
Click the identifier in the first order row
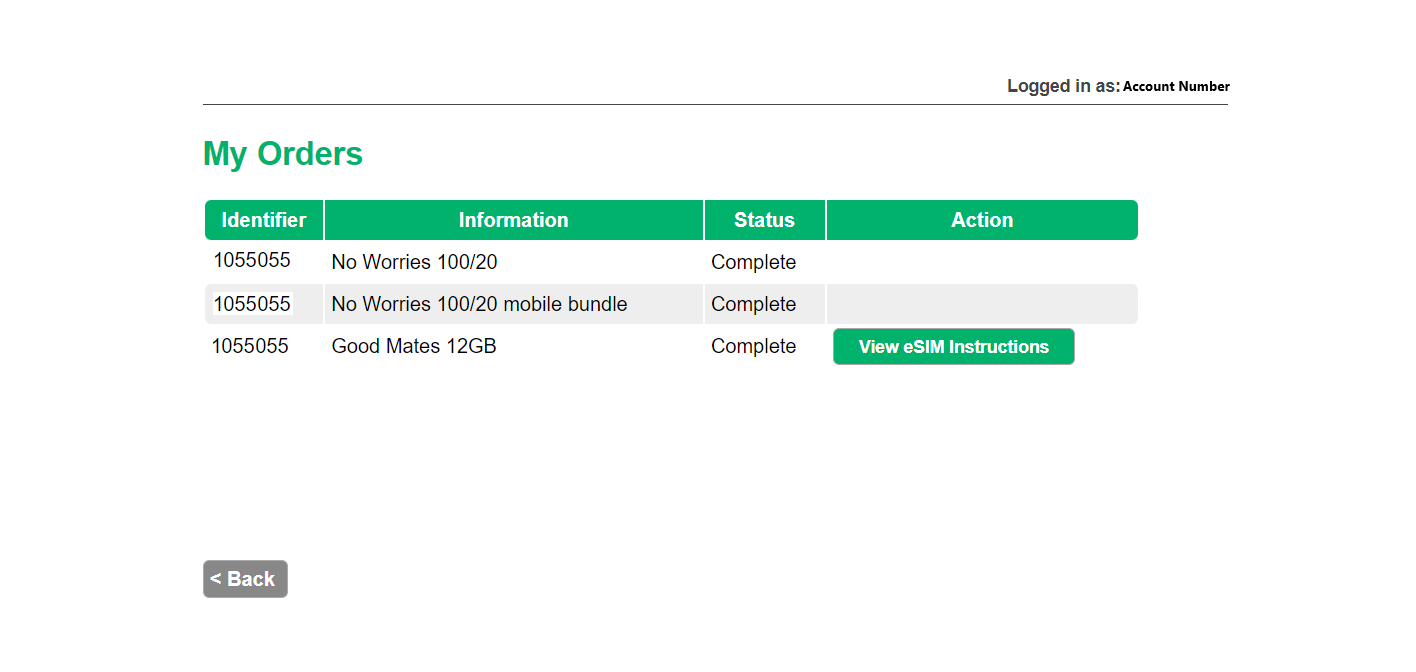252,261
